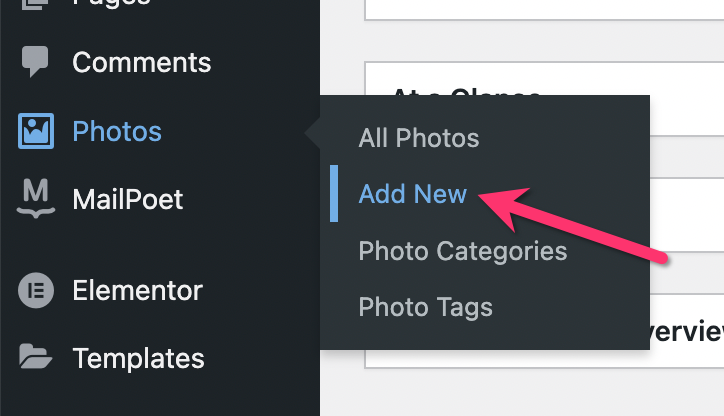Open the Comments menu item
Image resolution: width=724 pixels, height=416 pixels.
(x=142, y=62)
